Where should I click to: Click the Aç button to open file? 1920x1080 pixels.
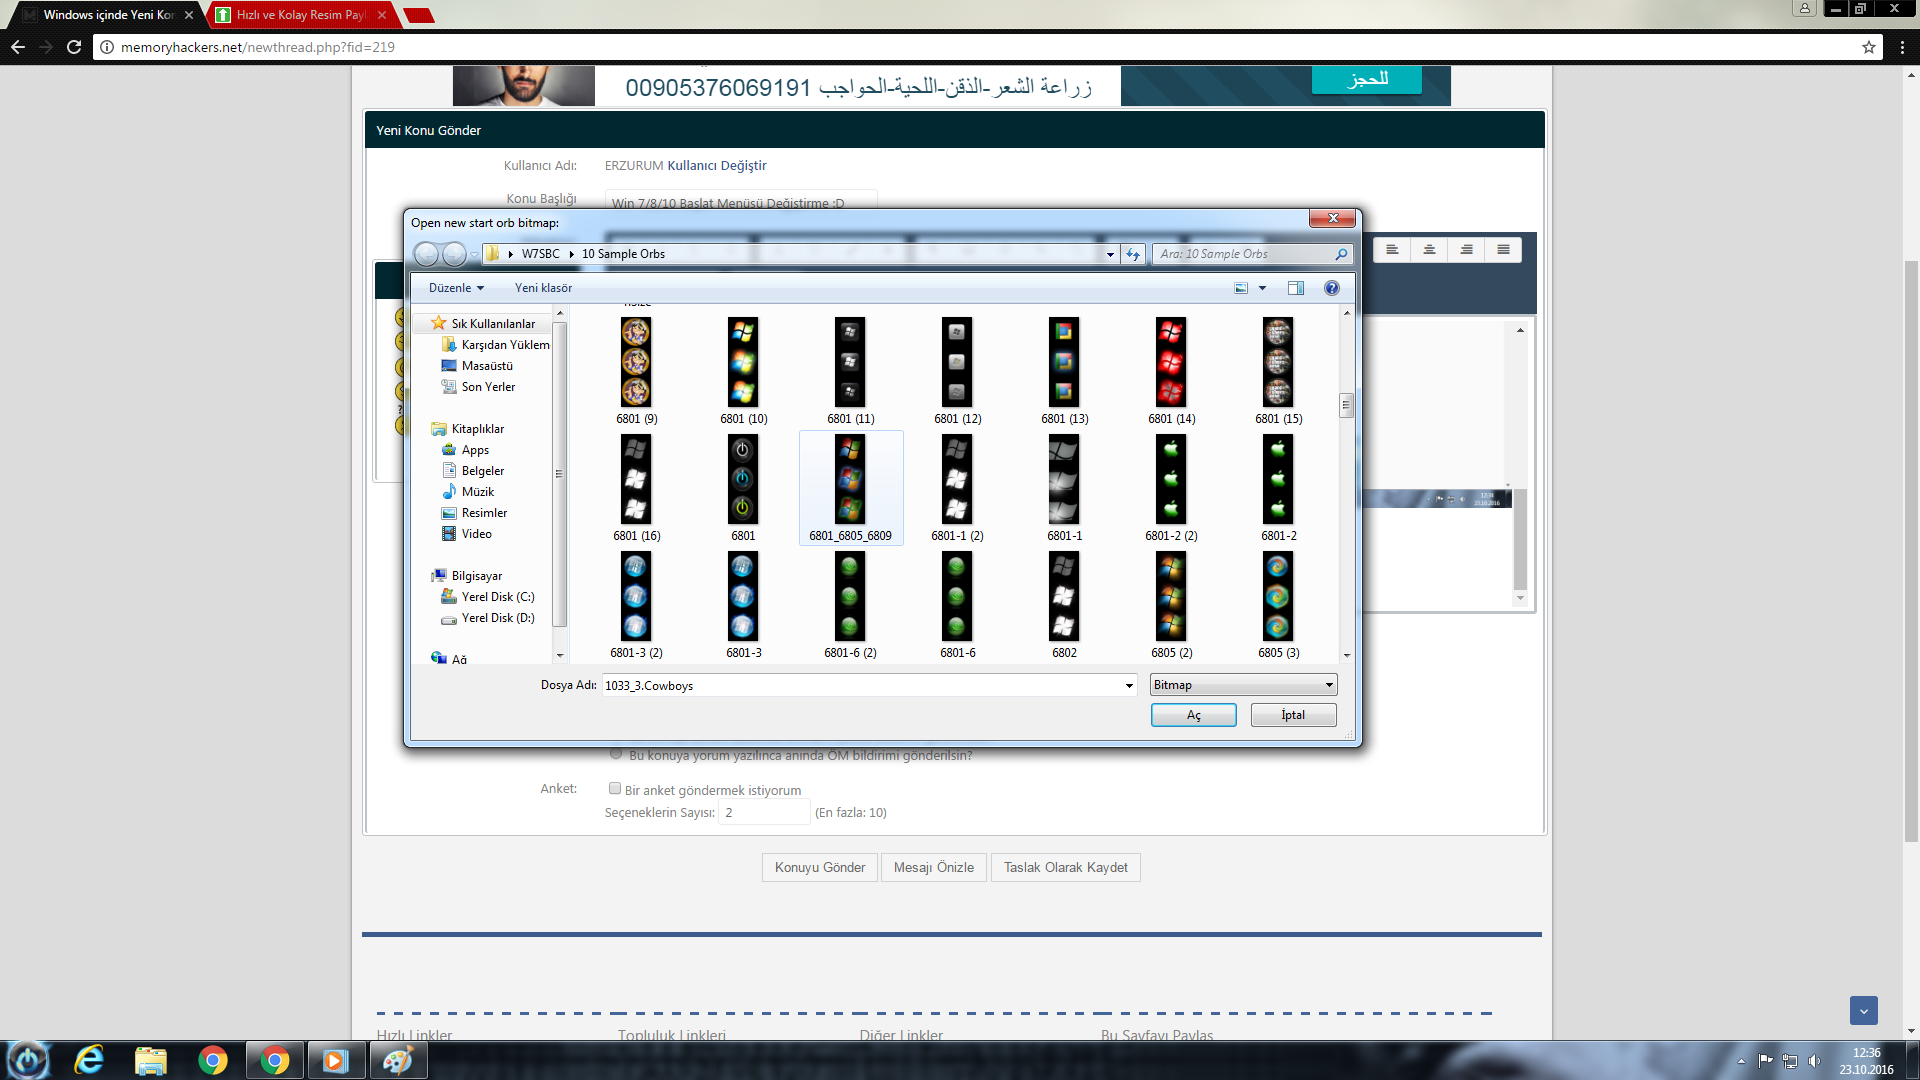1193,715
